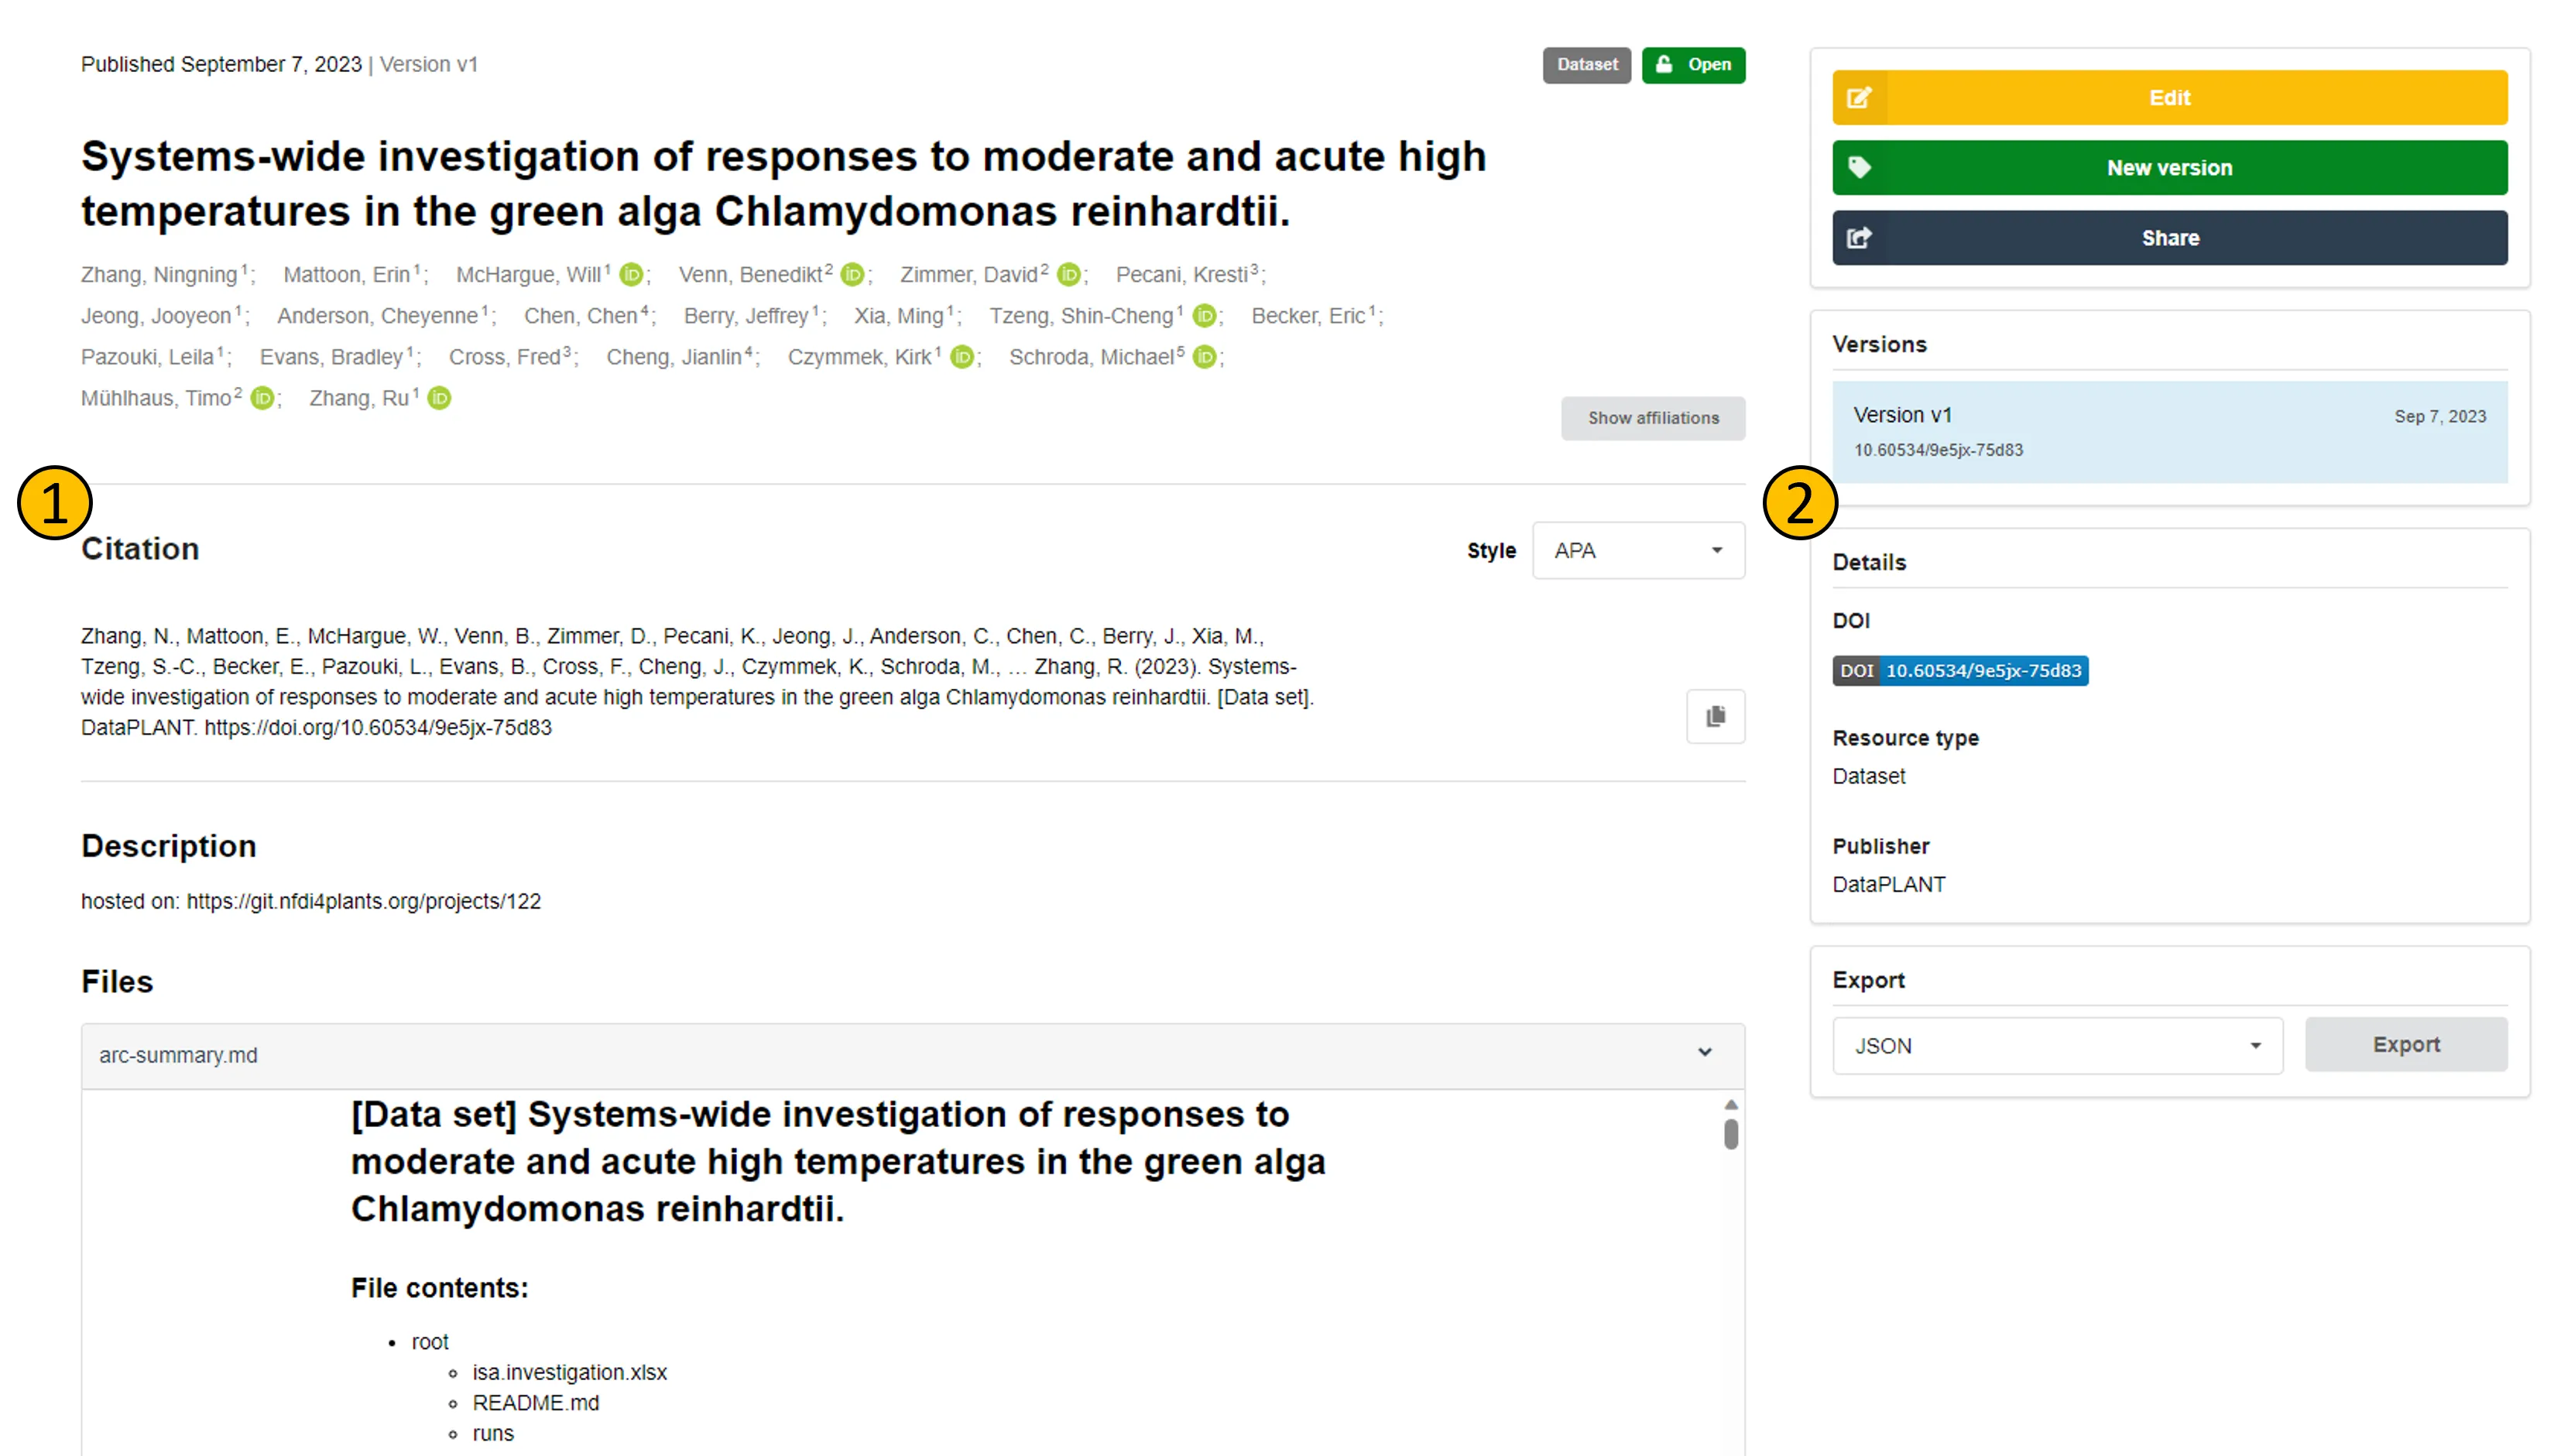This screenshot has height=1456, width=2554.
Task: Open the JSON export format dropdown
Action: coord(2056,1046)
